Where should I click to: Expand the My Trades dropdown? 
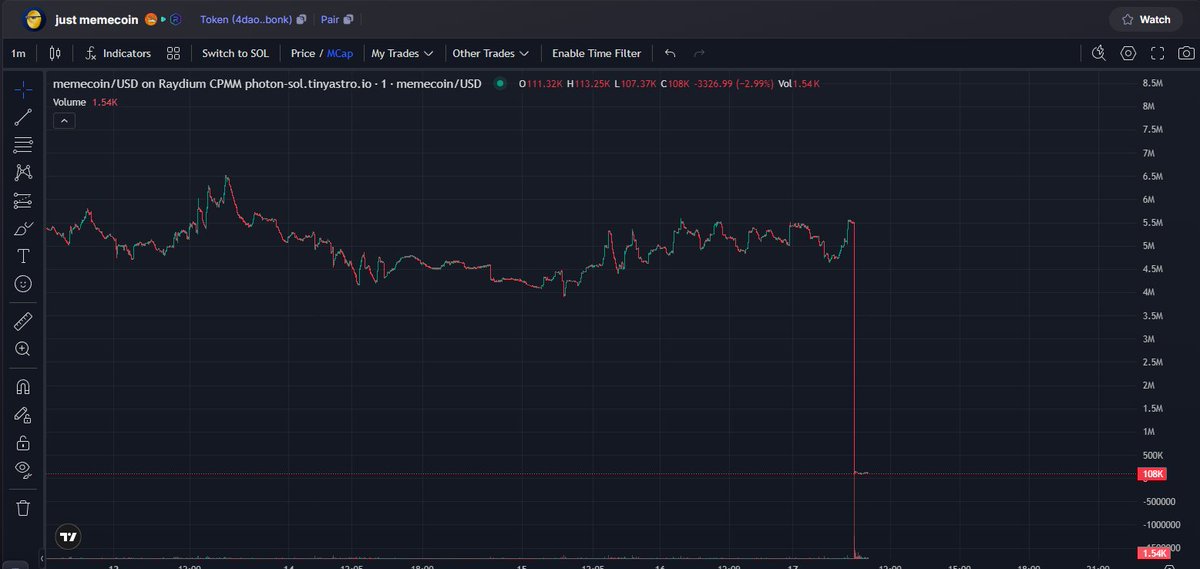click(402, 53)
